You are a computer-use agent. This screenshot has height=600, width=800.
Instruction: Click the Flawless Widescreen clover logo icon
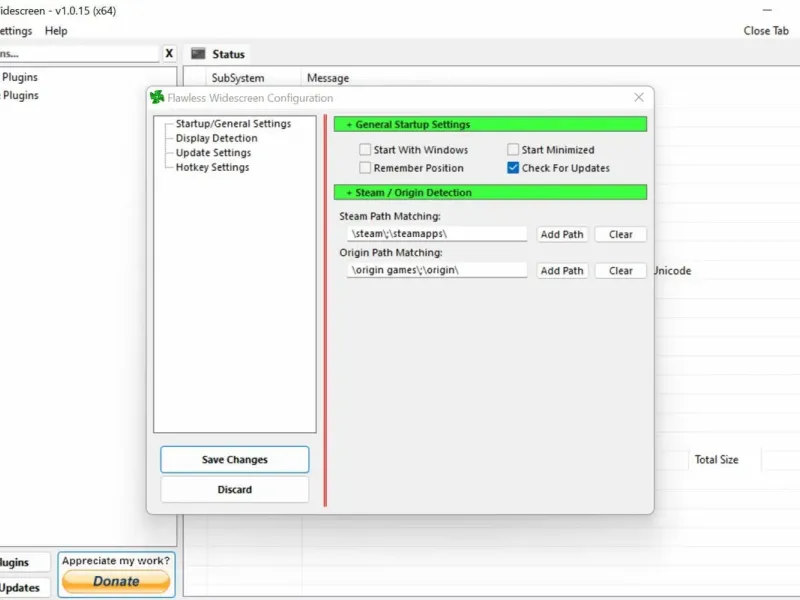pos(157,97)
